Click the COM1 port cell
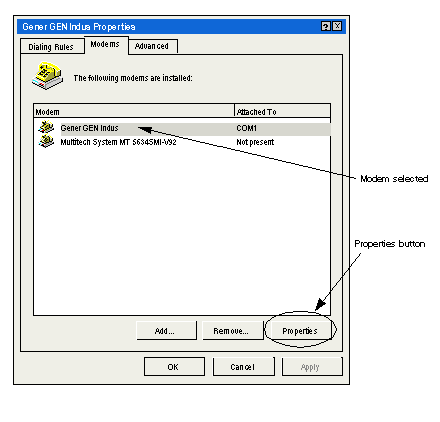This screenshot has height=422, width=440. point(247,128)
